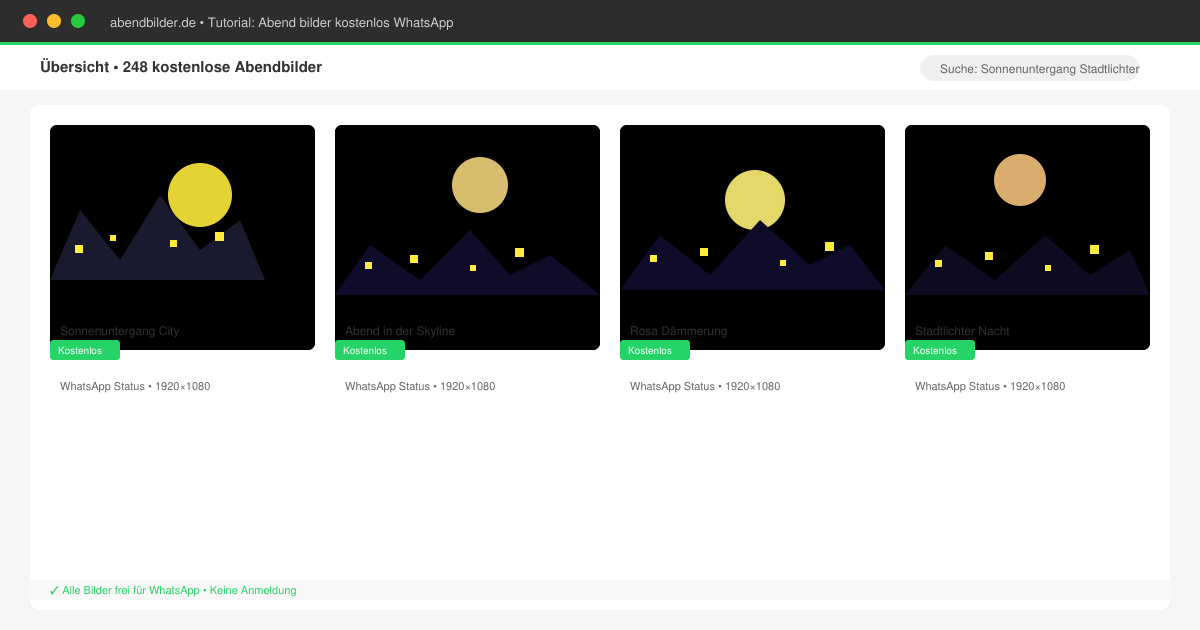Click Kostenlos badge on Sonnenuntergang City

[x=85, y=350]
